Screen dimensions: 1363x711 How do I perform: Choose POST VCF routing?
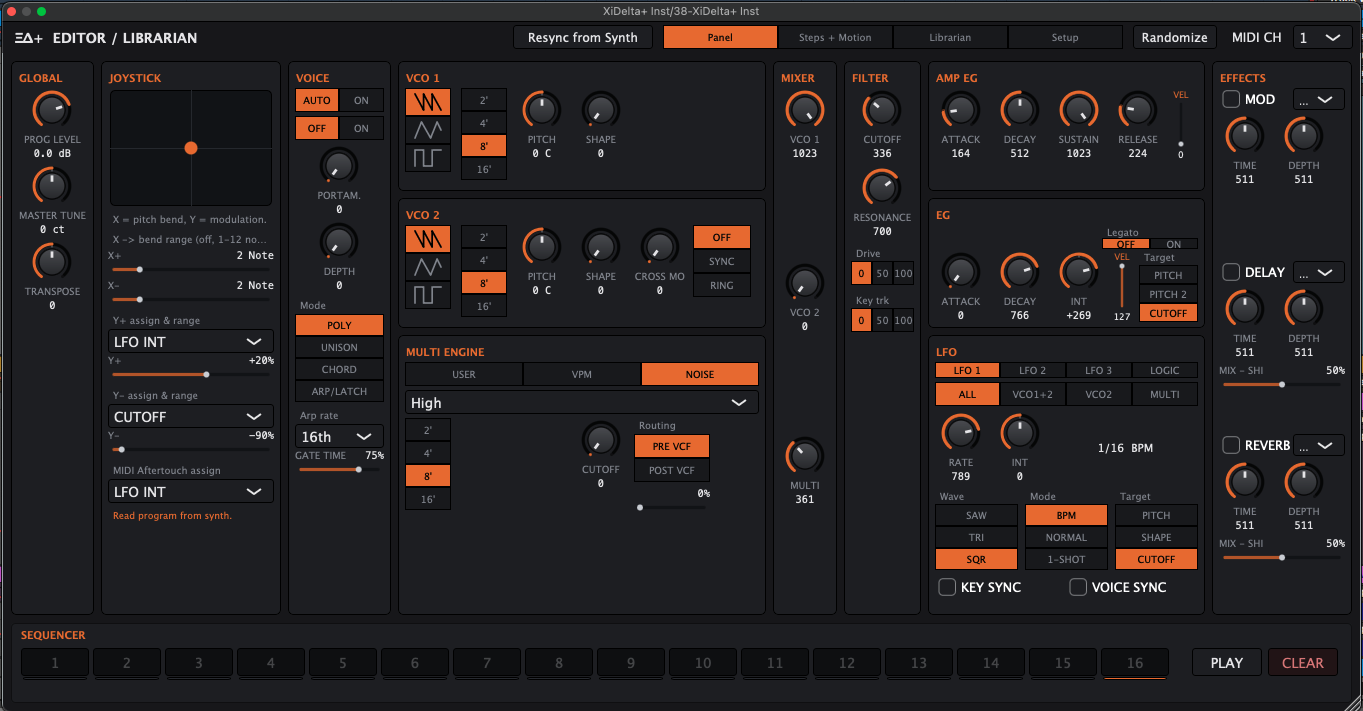point(673,470)
